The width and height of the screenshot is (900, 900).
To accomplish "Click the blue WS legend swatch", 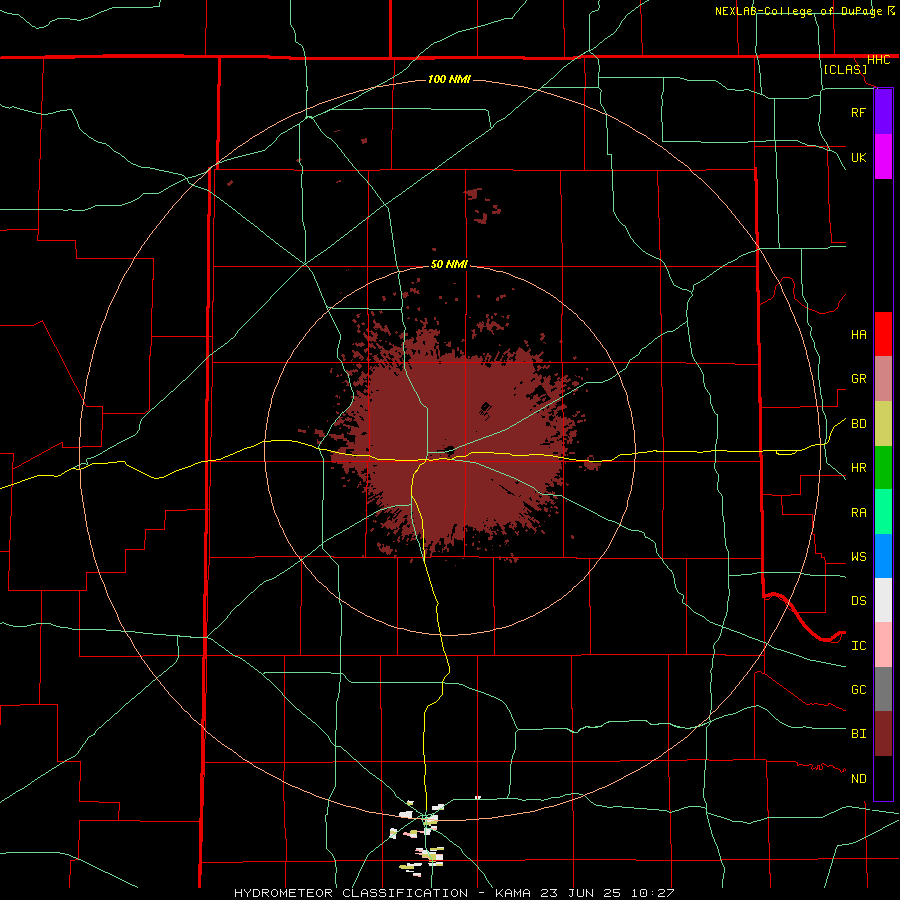I will [x=883, y=556].
